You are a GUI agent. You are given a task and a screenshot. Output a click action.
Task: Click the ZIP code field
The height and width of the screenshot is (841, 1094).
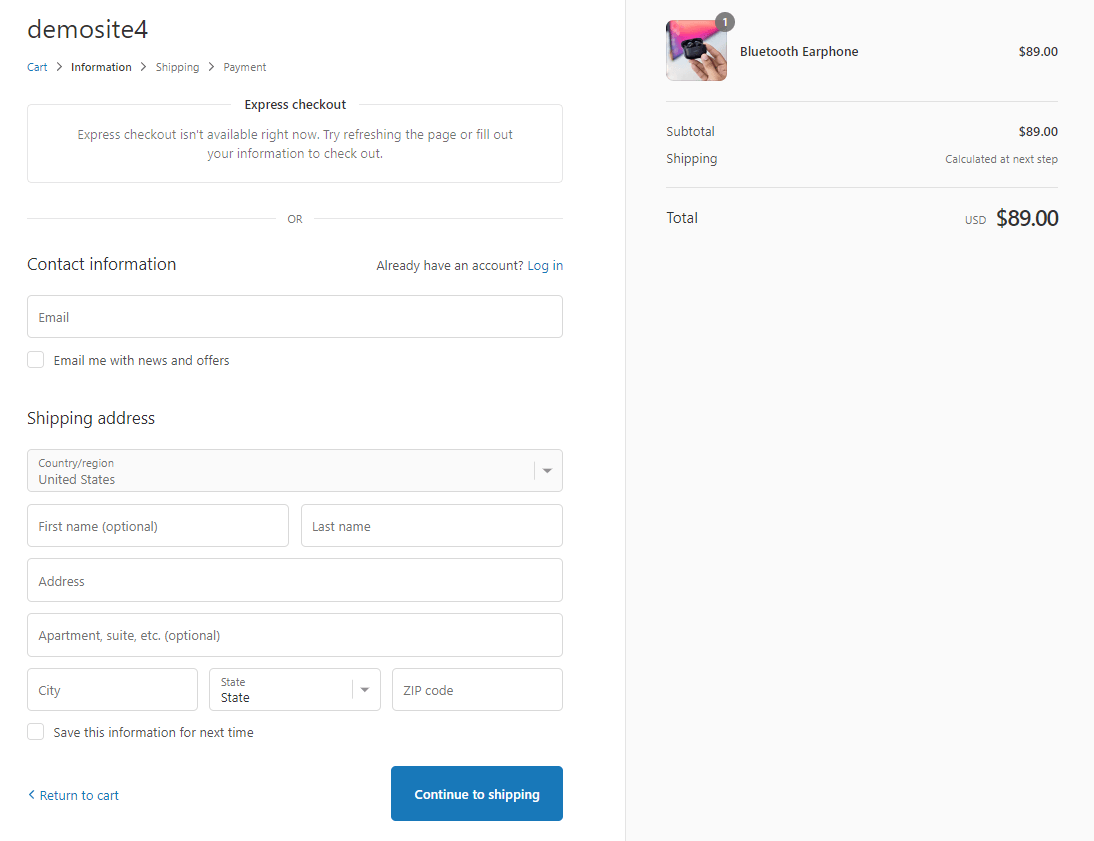(x=477, y=690)
